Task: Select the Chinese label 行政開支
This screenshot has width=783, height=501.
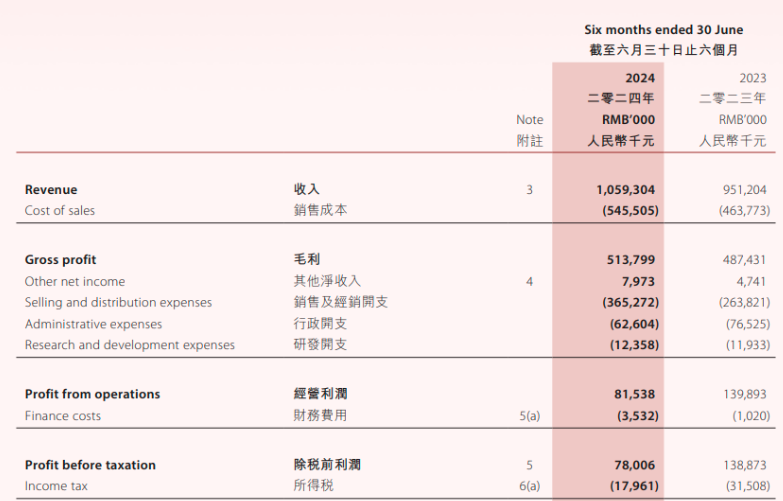Action: coord(320,324)
